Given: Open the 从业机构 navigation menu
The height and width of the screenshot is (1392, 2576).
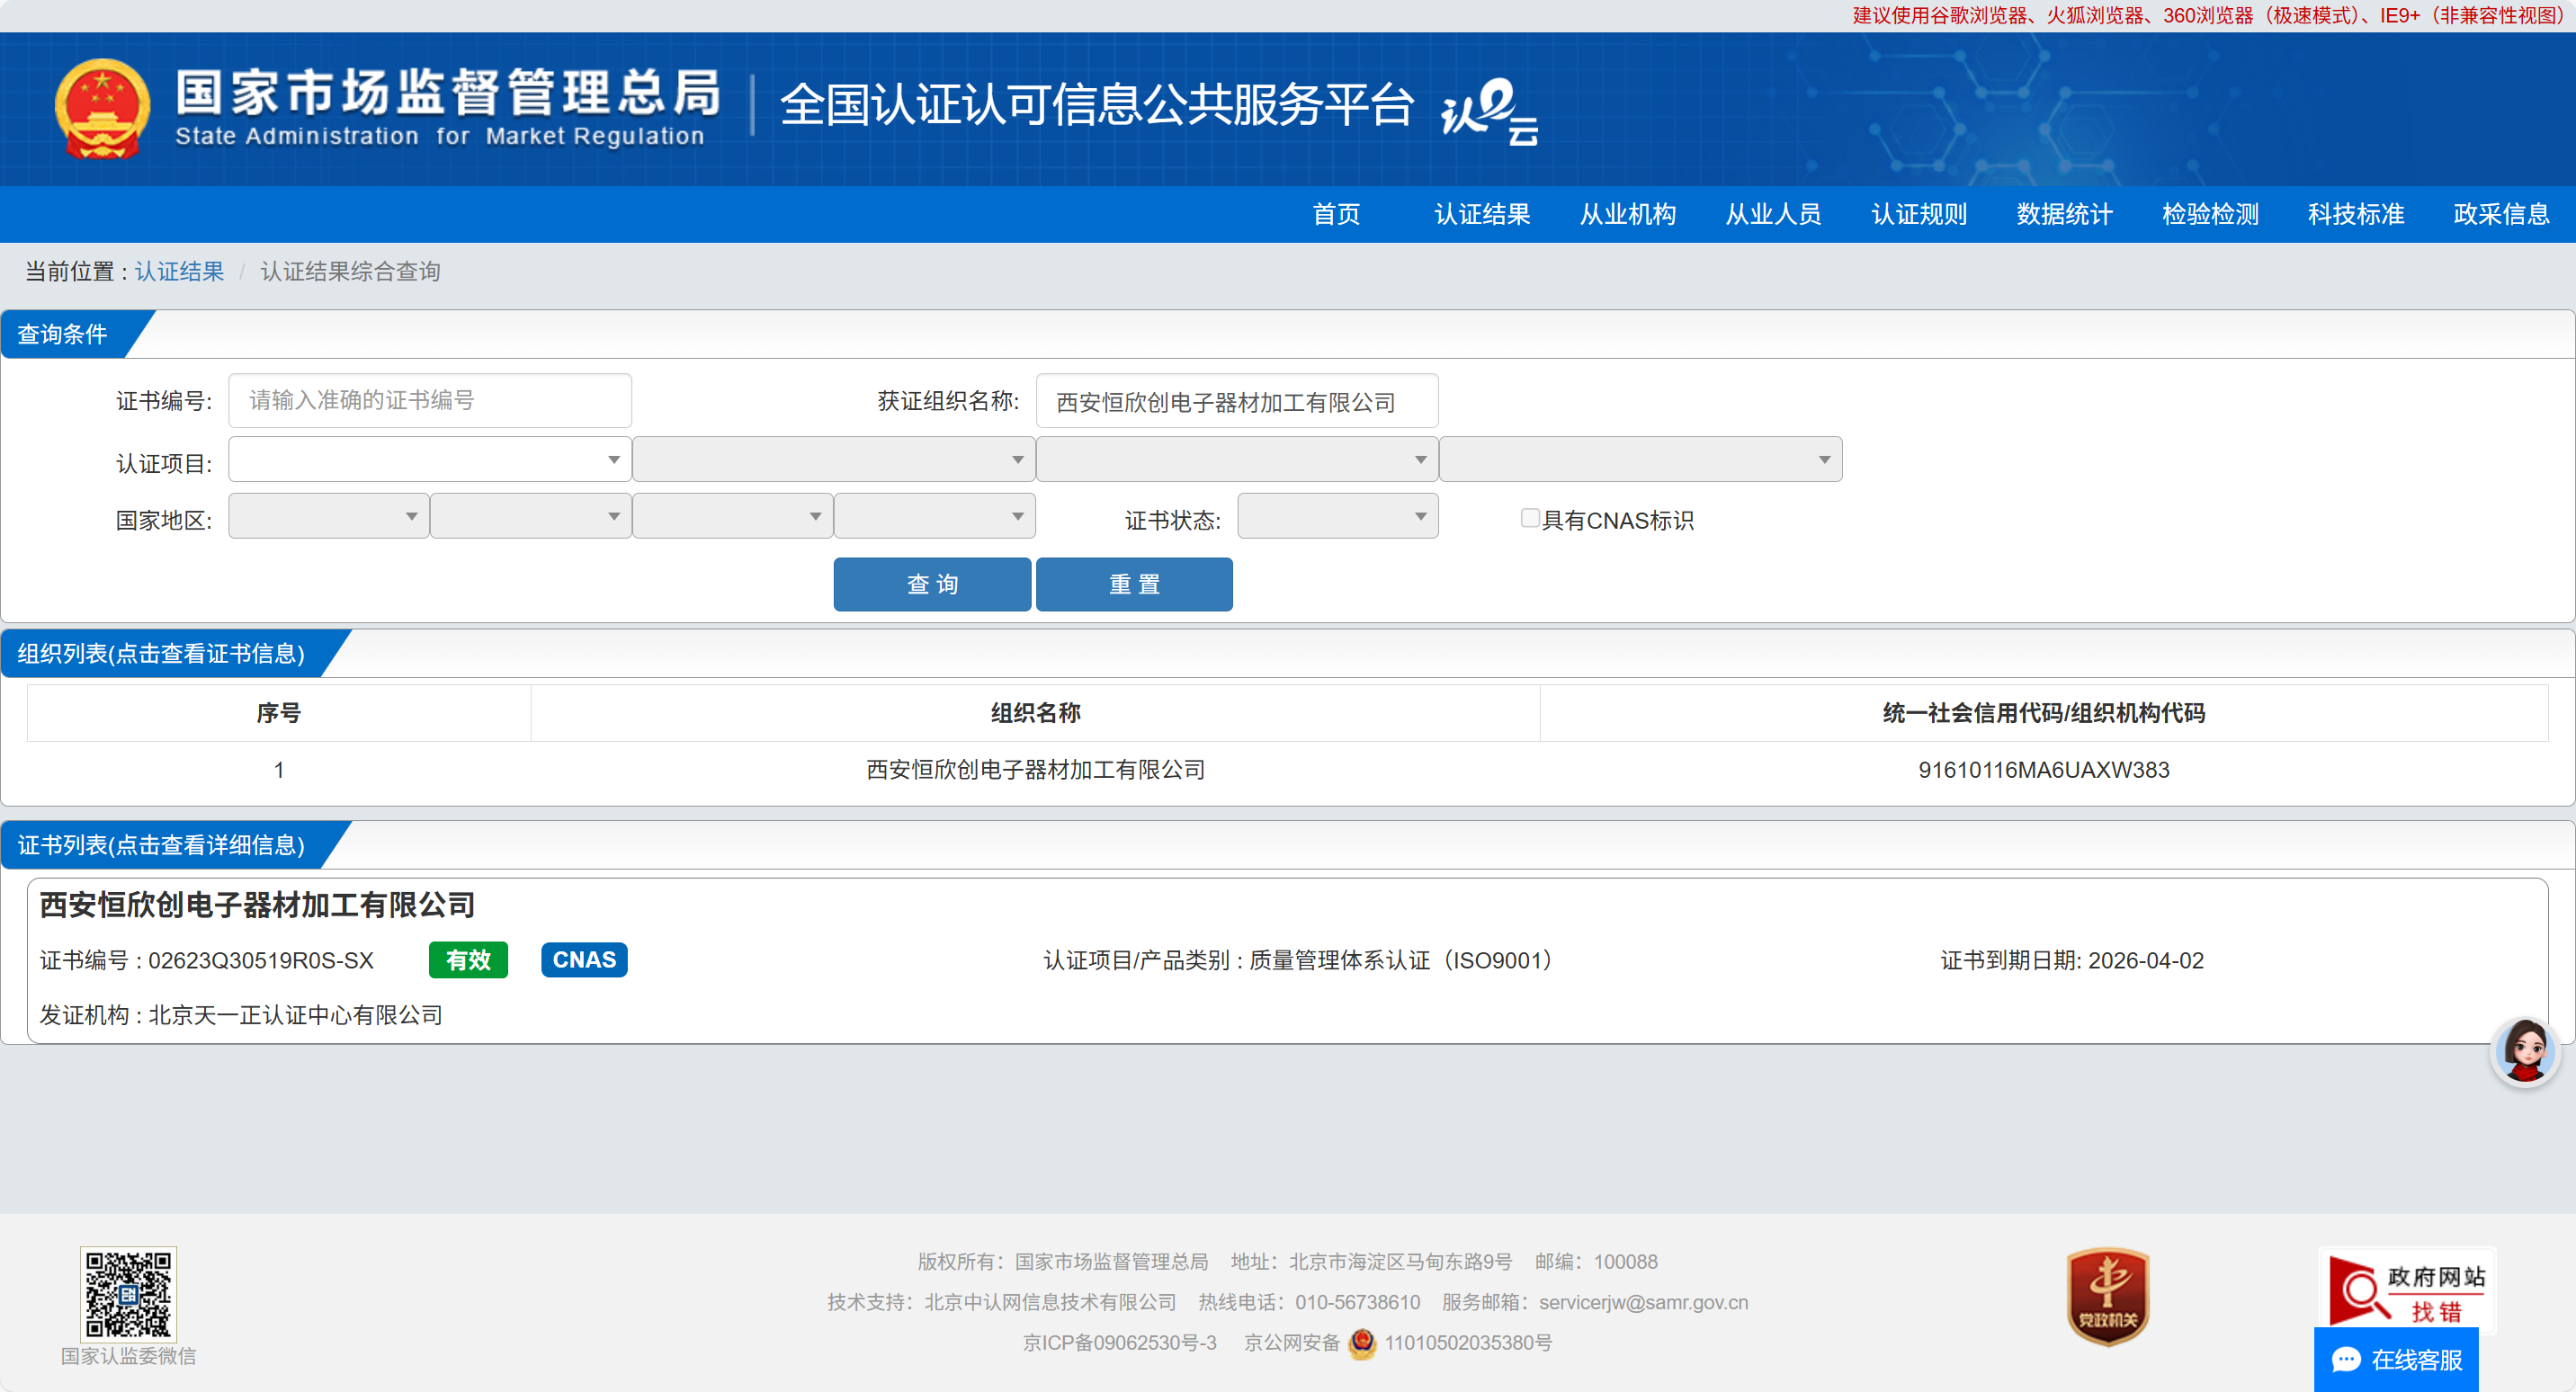Looking at the screenshot, I should point(1627,214).
